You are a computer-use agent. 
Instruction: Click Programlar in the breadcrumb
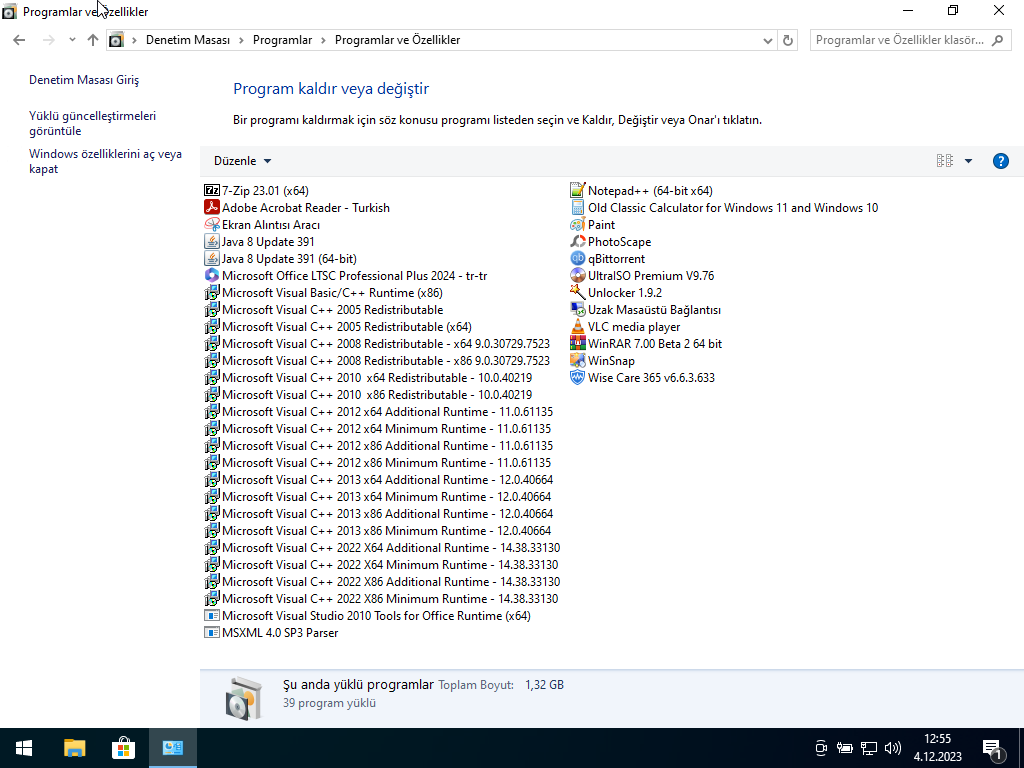282,40
